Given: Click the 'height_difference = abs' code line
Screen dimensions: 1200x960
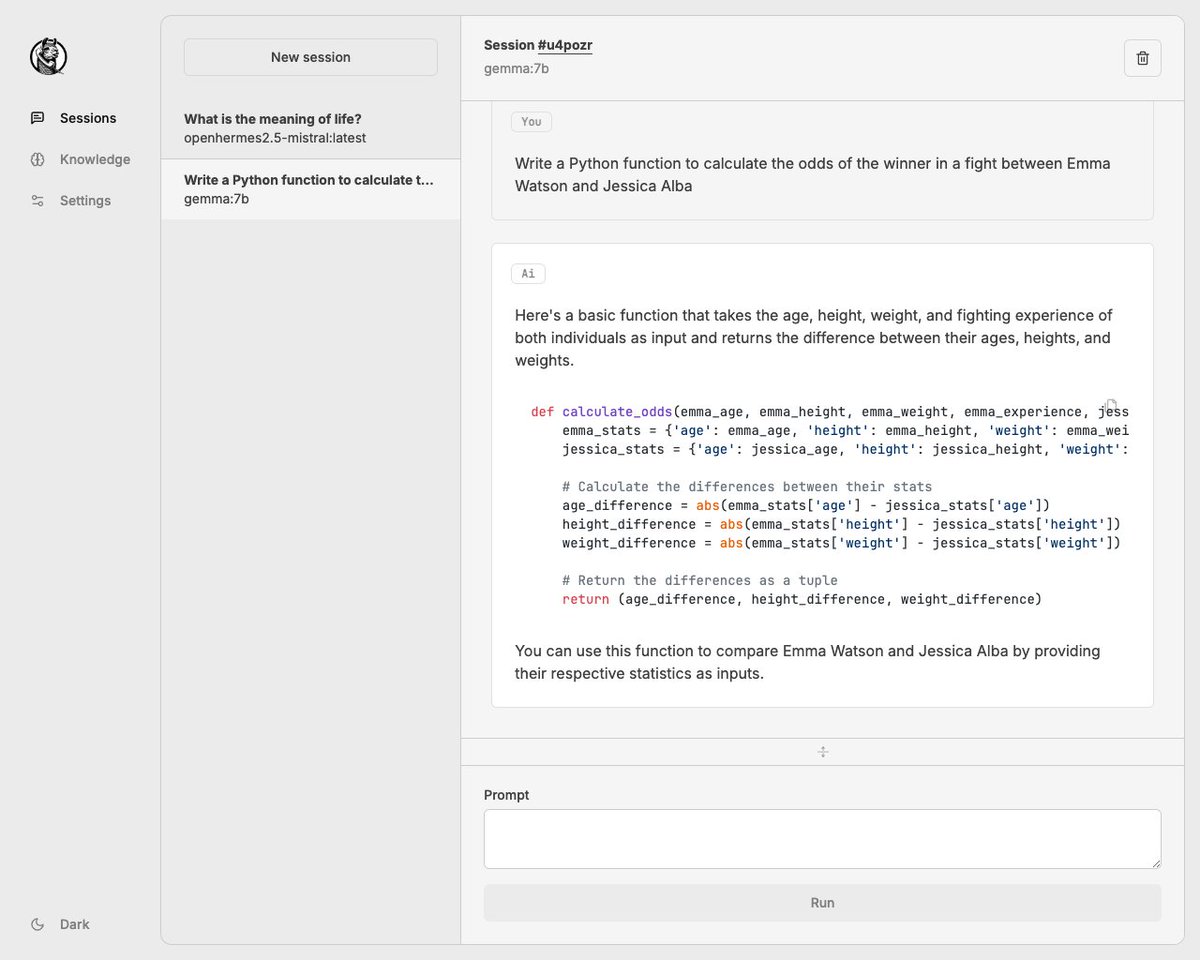Looking at the screenshot, I should pyautogui.click(x=841, y=524).
